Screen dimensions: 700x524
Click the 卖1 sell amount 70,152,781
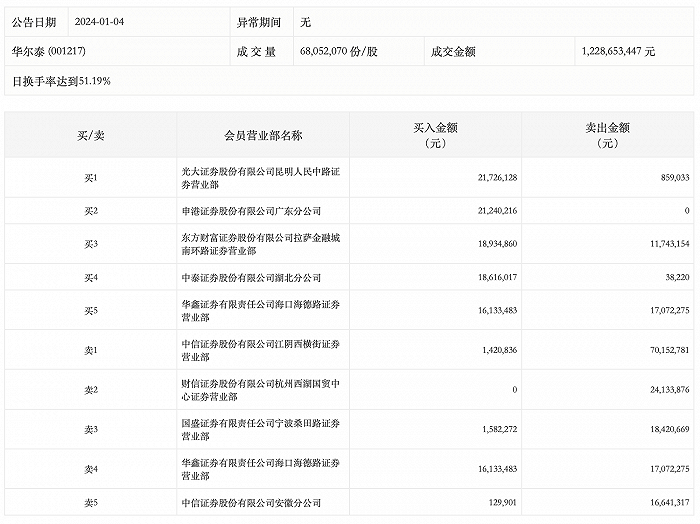669,350
